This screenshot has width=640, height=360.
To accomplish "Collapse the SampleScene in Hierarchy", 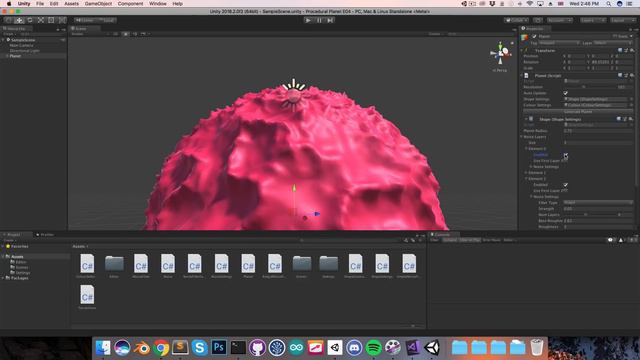I will 3,40.
